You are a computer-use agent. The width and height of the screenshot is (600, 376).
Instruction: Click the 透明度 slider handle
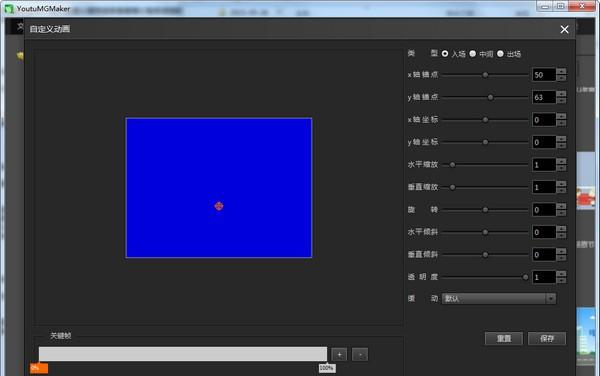tap(525, 277)
